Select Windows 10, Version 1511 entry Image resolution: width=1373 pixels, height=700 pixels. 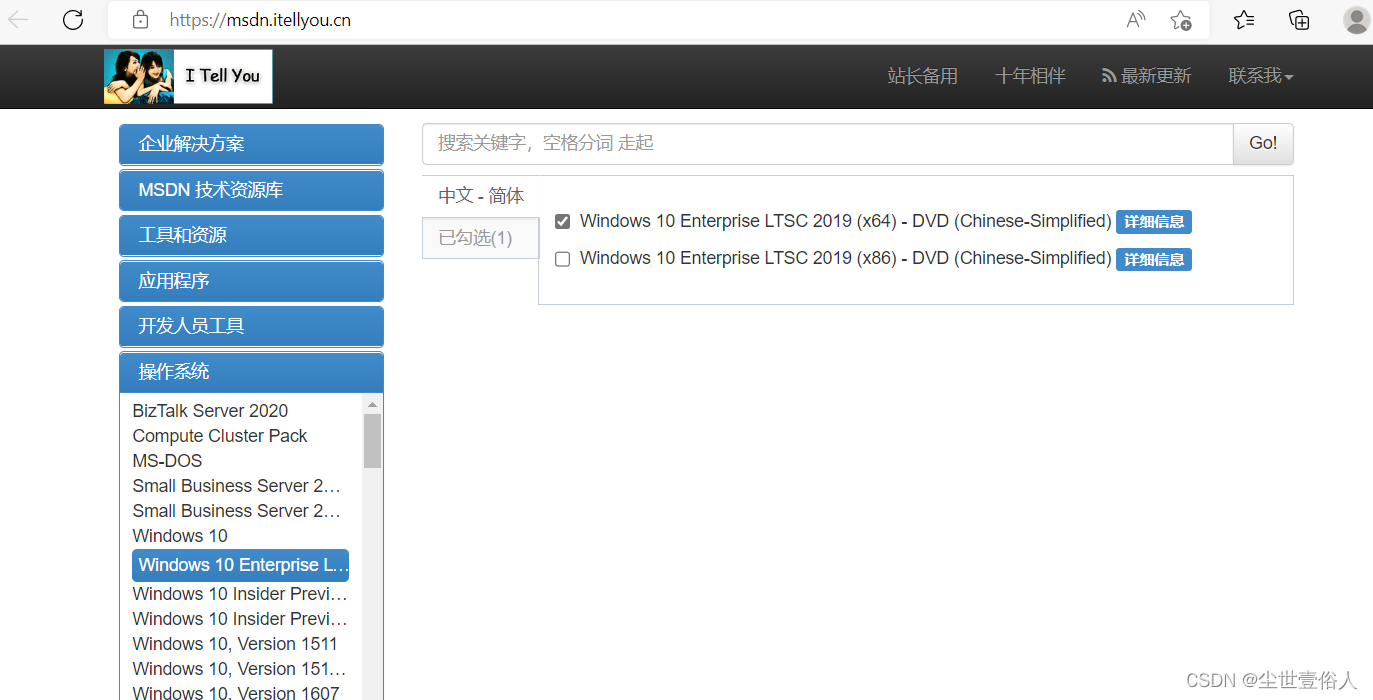point(235,644)
